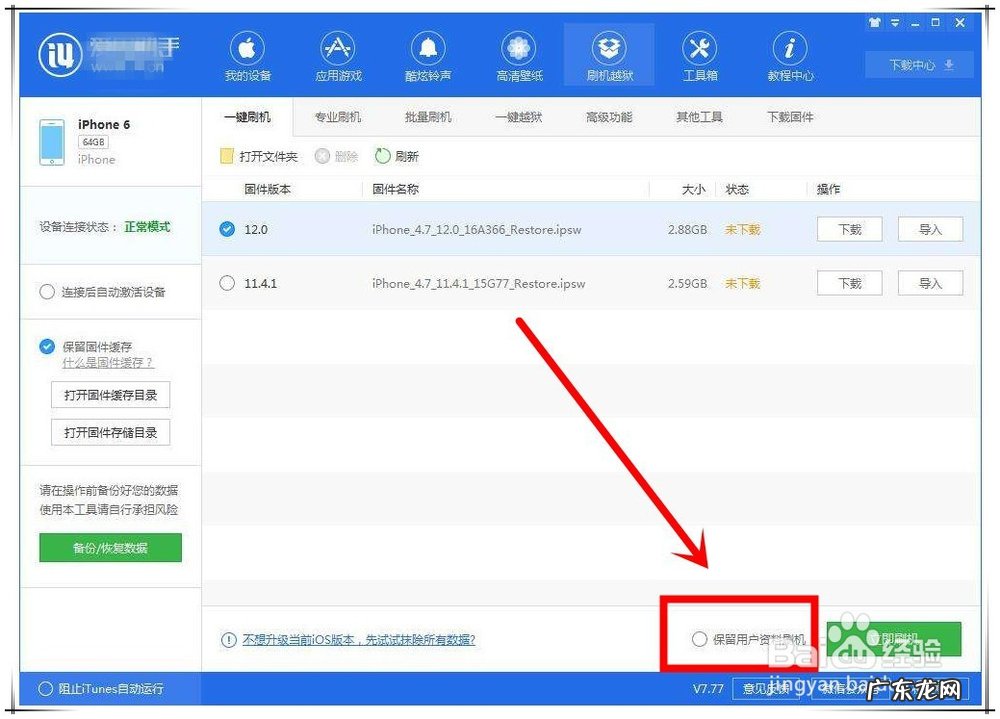
Task: Switch to the Download Firmware (下载固件) tab
Action: [790, 117]
